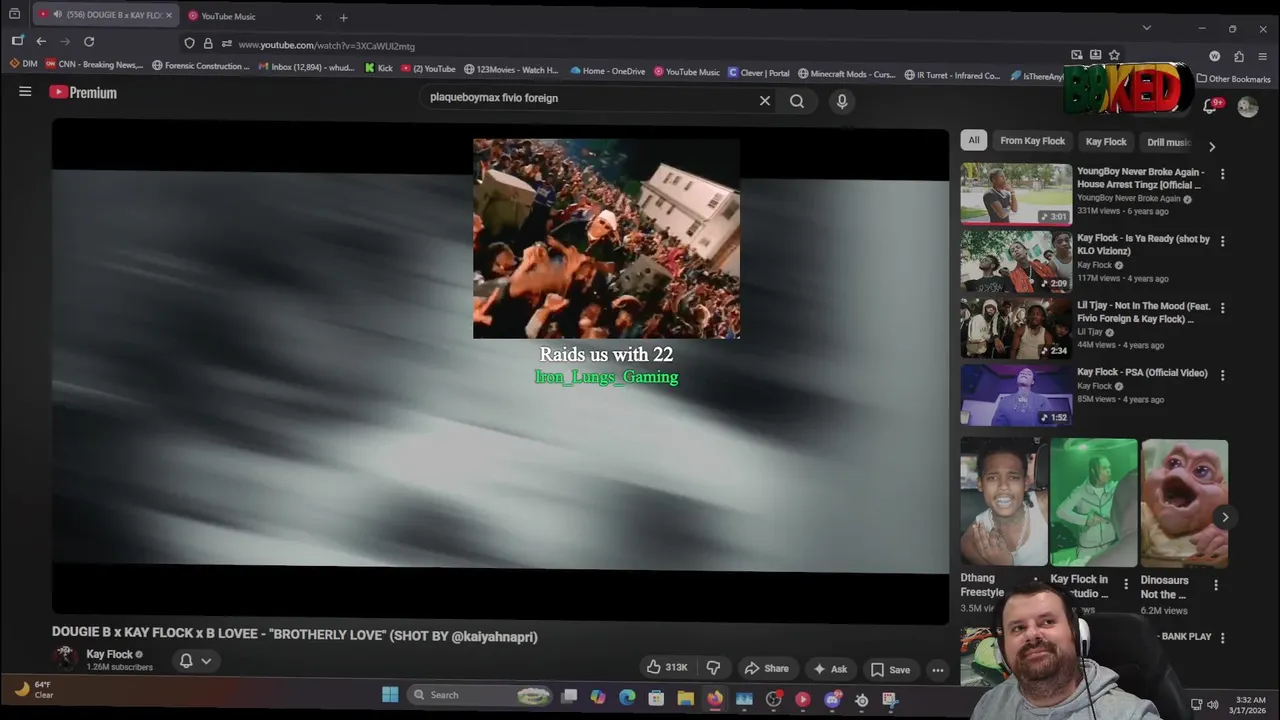Open Not In The Mood video title

(1144, 312)
